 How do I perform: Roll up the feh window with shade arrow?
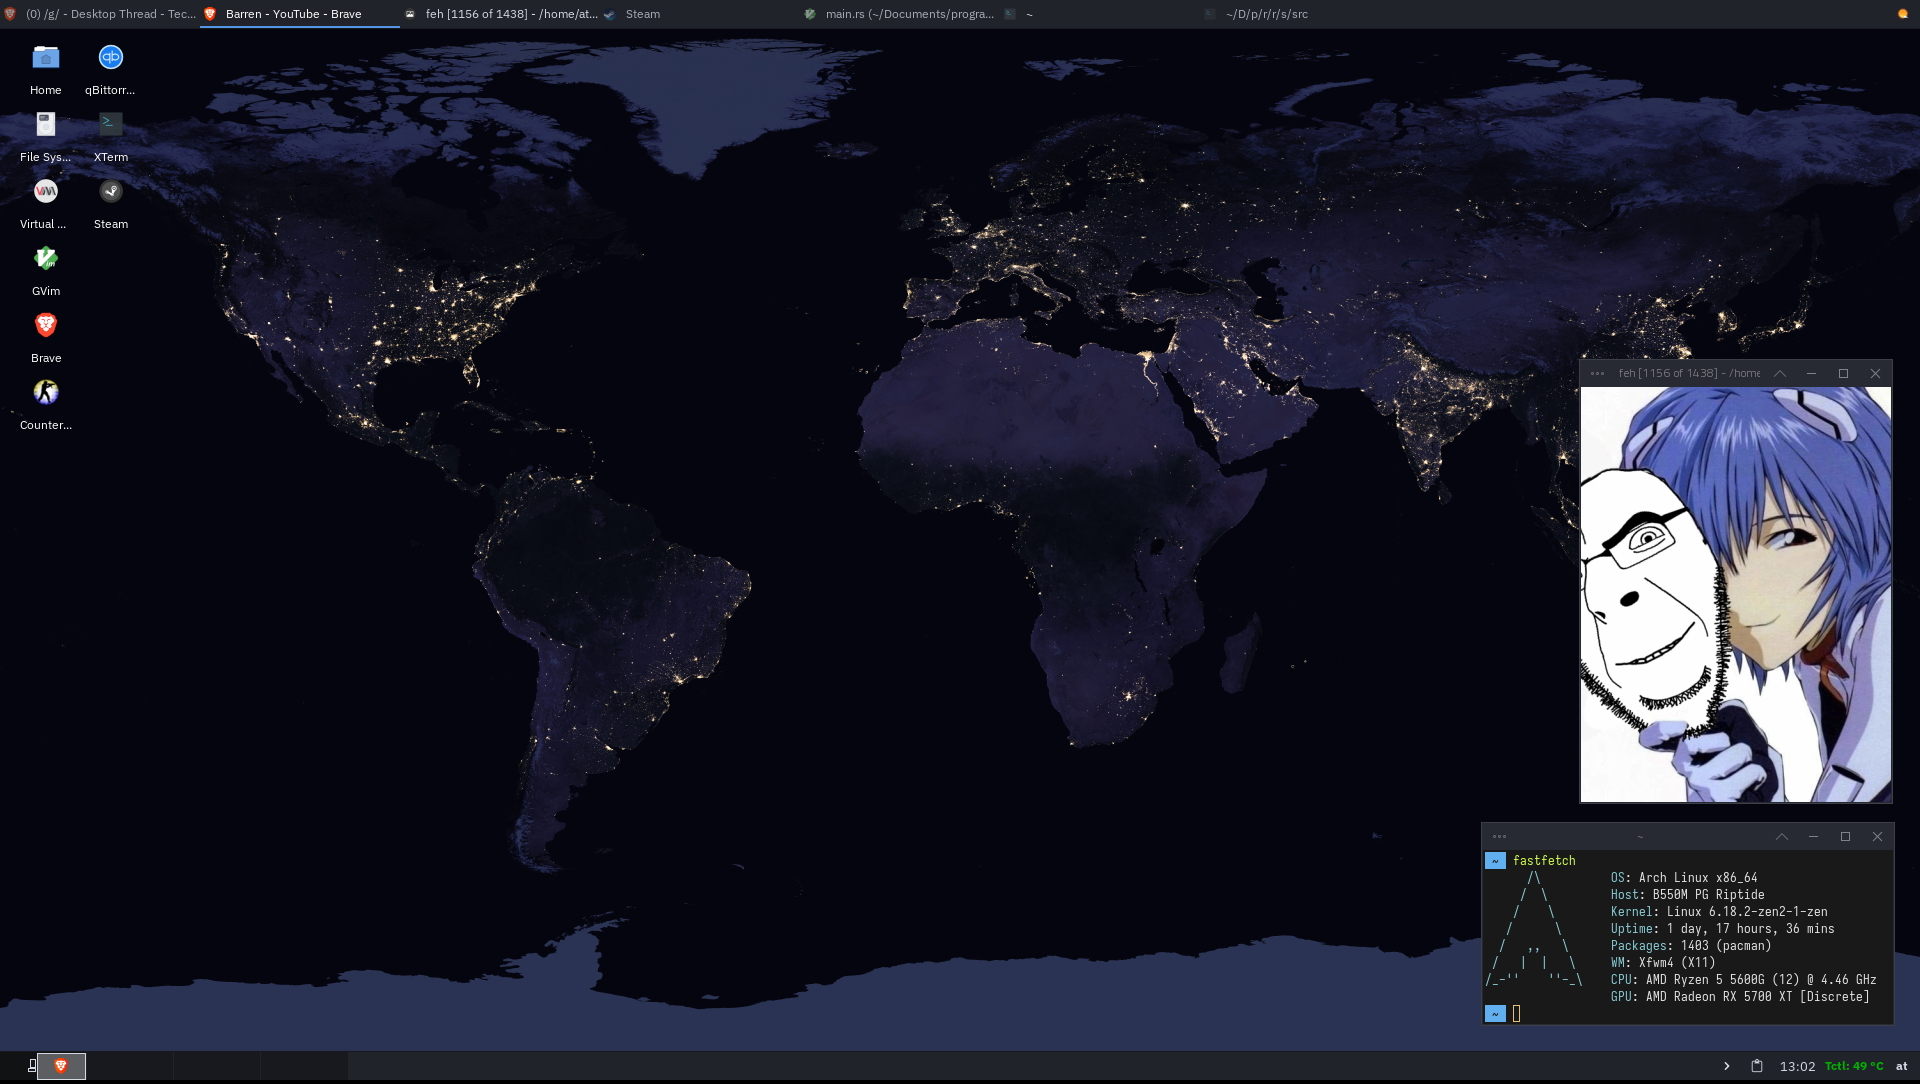1780,373
